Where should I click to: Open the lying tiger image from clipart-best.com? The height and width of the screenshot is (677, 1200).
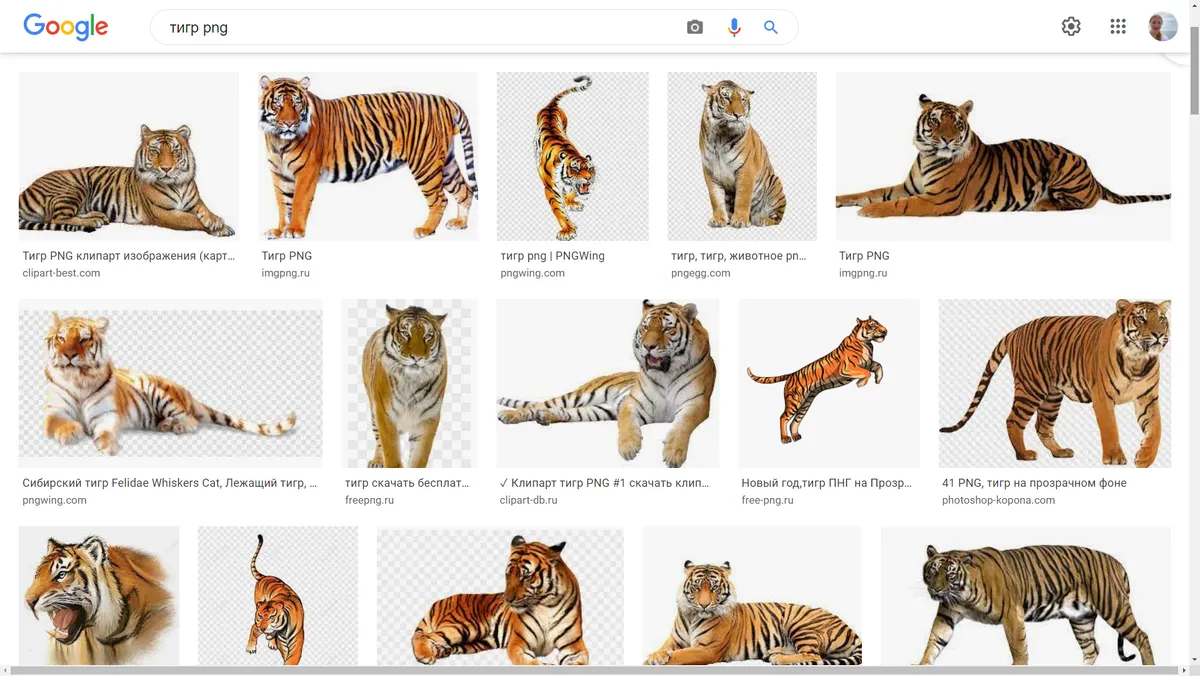pos(129,156)
